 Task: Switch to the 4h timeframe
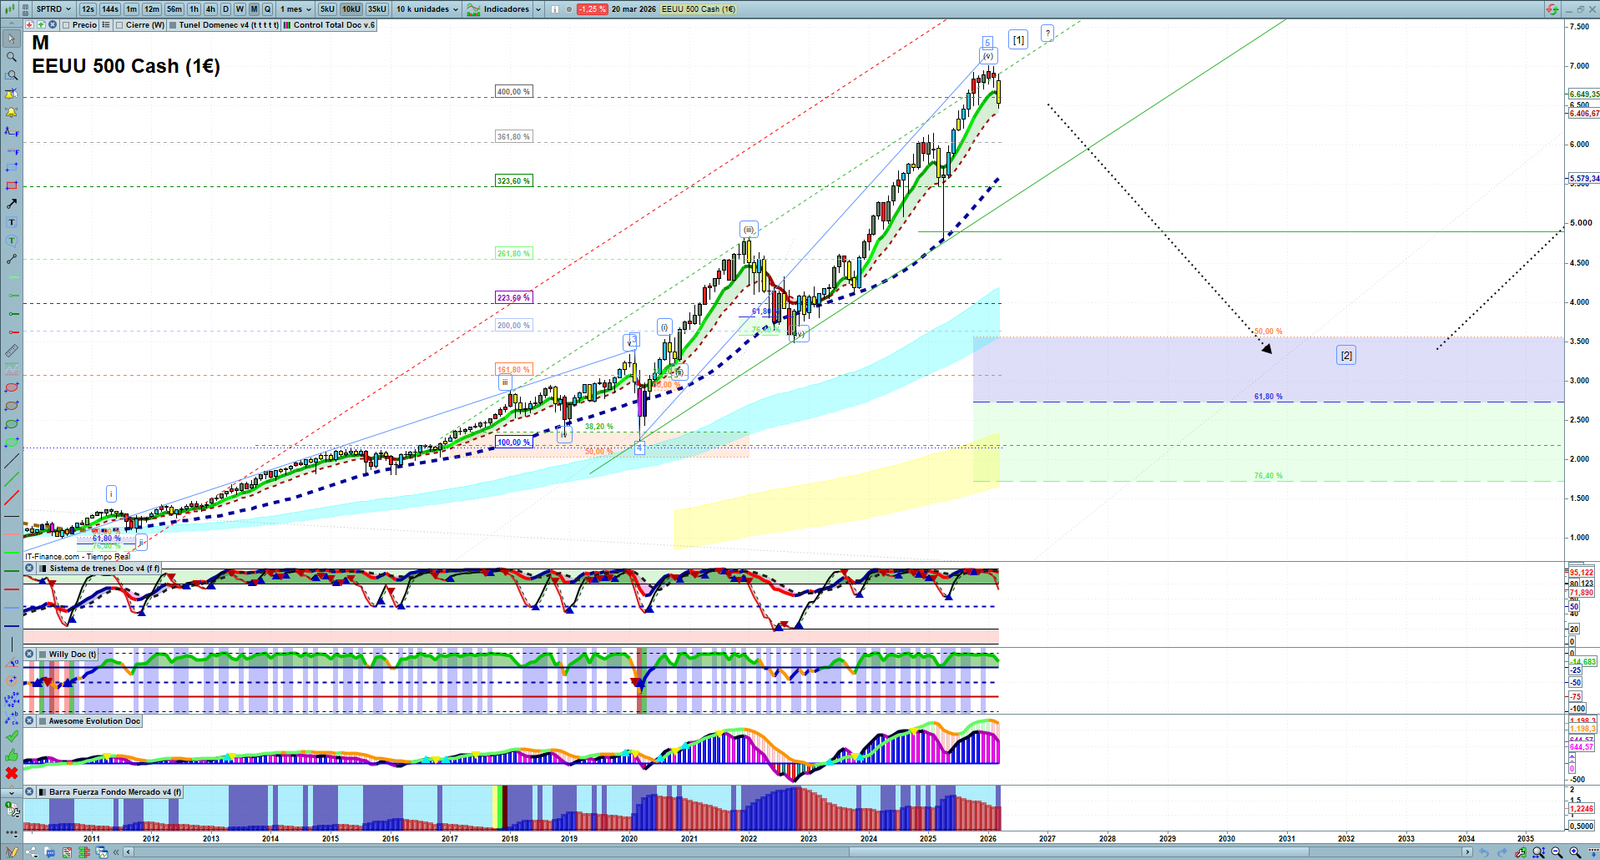click(x=210, y=9)
